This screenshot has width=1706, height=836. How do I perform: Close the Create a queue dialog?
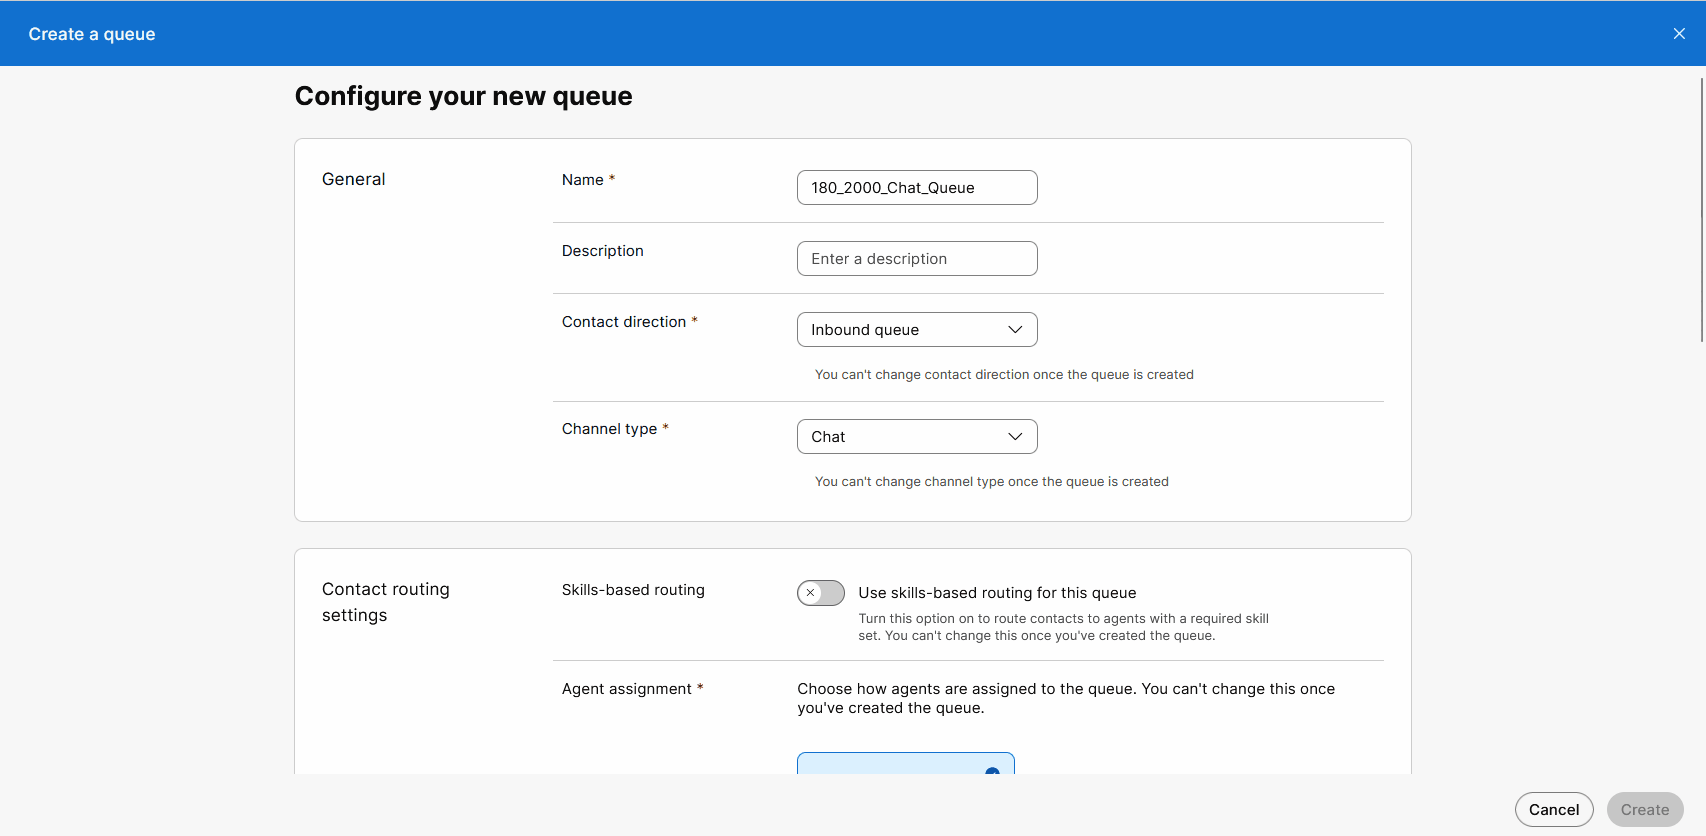tap(1679, 34)
